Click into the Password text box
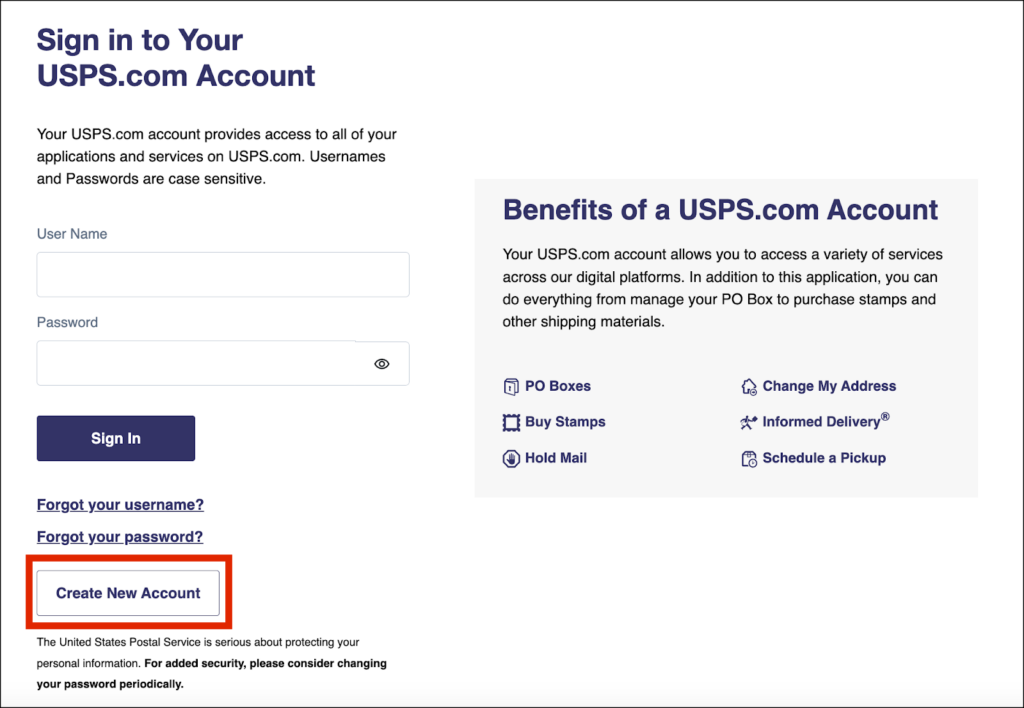Image resolution: width=1024 pixels, height=708 pixels. [x=198, y=364]
